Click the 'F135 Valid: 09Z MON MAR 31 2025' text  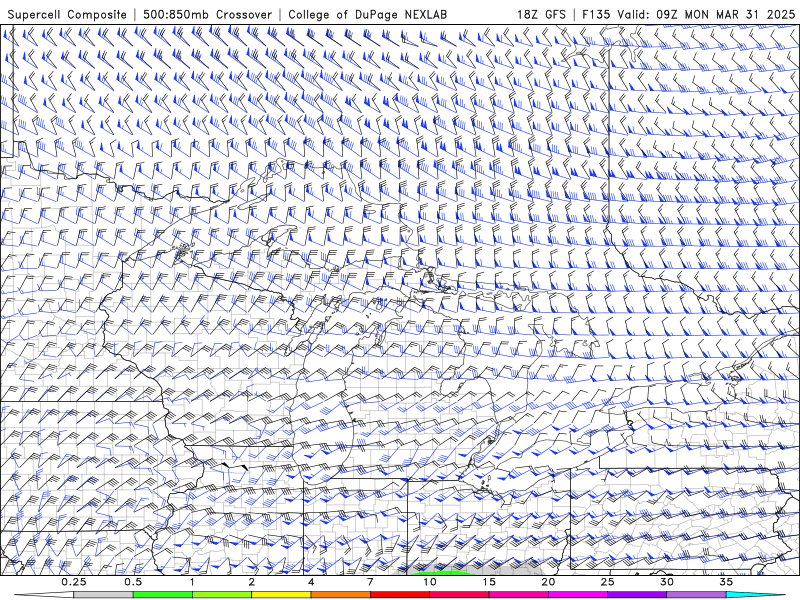click(x=688, y=15)
